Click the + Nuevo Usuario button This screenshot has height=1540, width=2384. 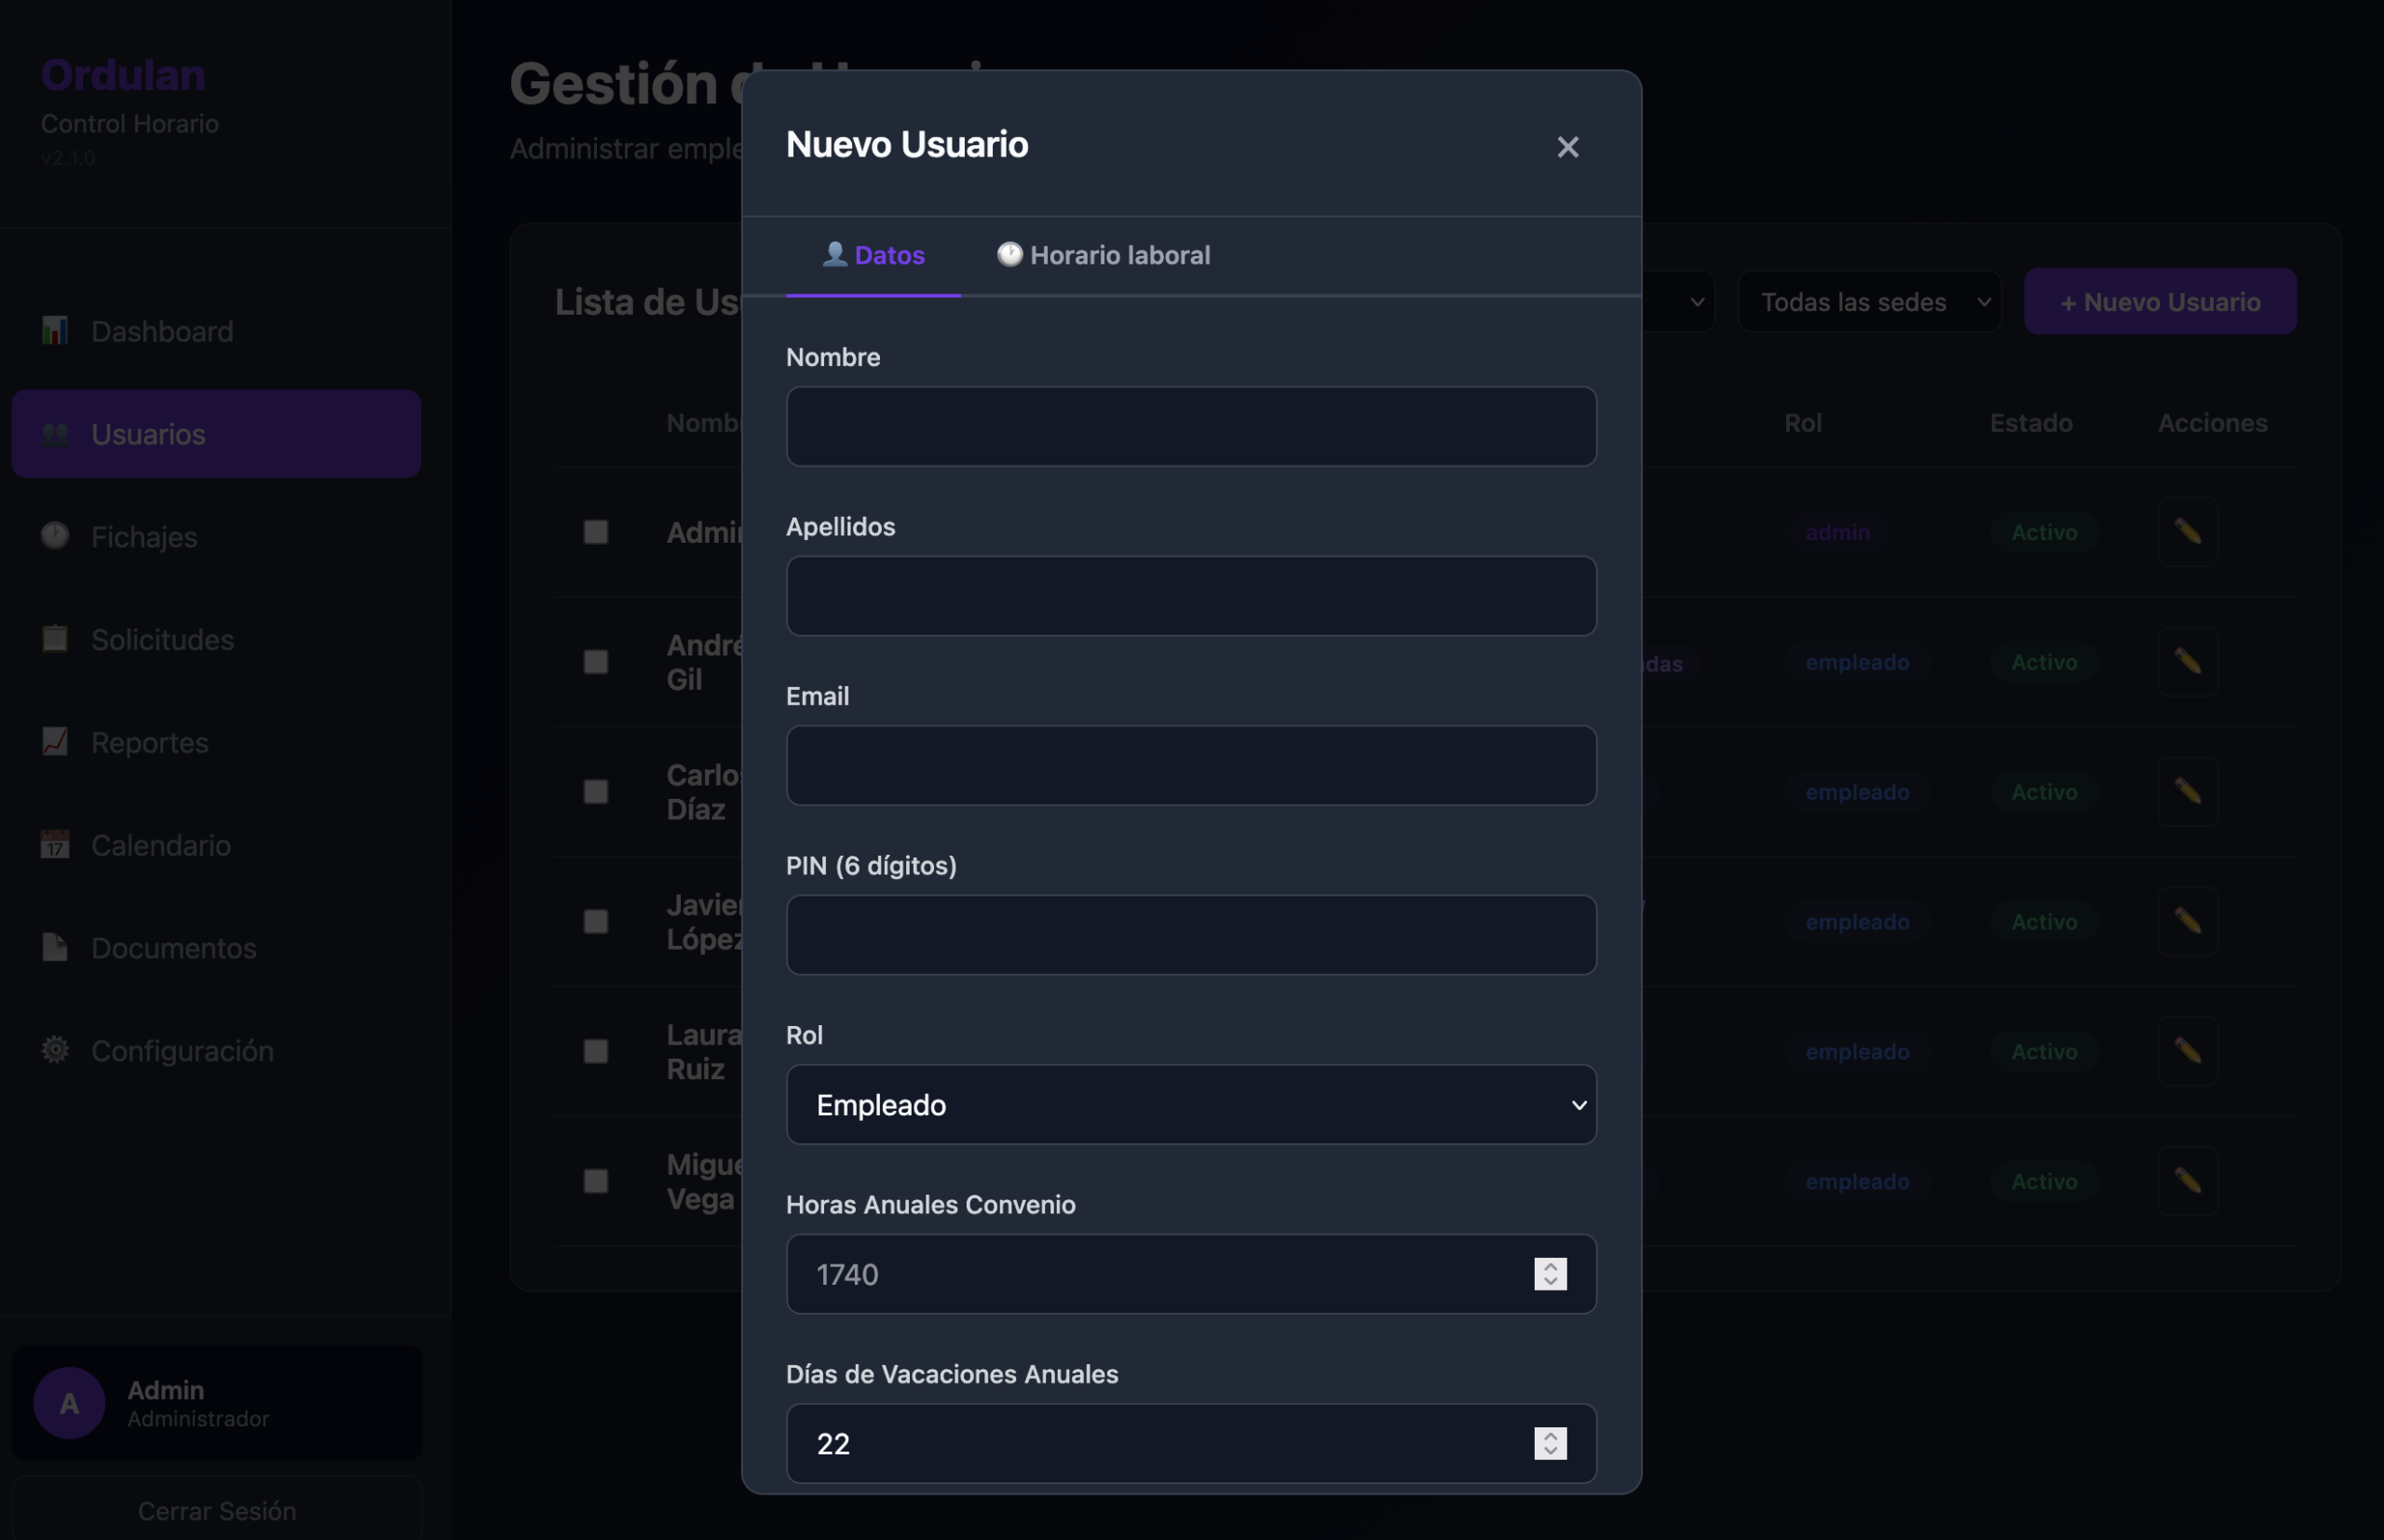2160,302
